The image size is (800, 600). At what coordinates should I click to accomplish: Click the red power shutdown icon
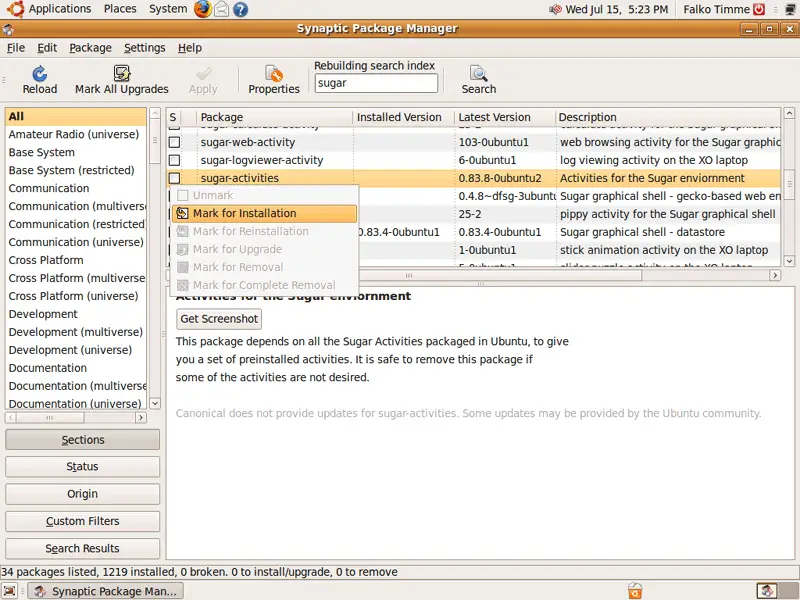pyautogui.click(x=759, y=9)
